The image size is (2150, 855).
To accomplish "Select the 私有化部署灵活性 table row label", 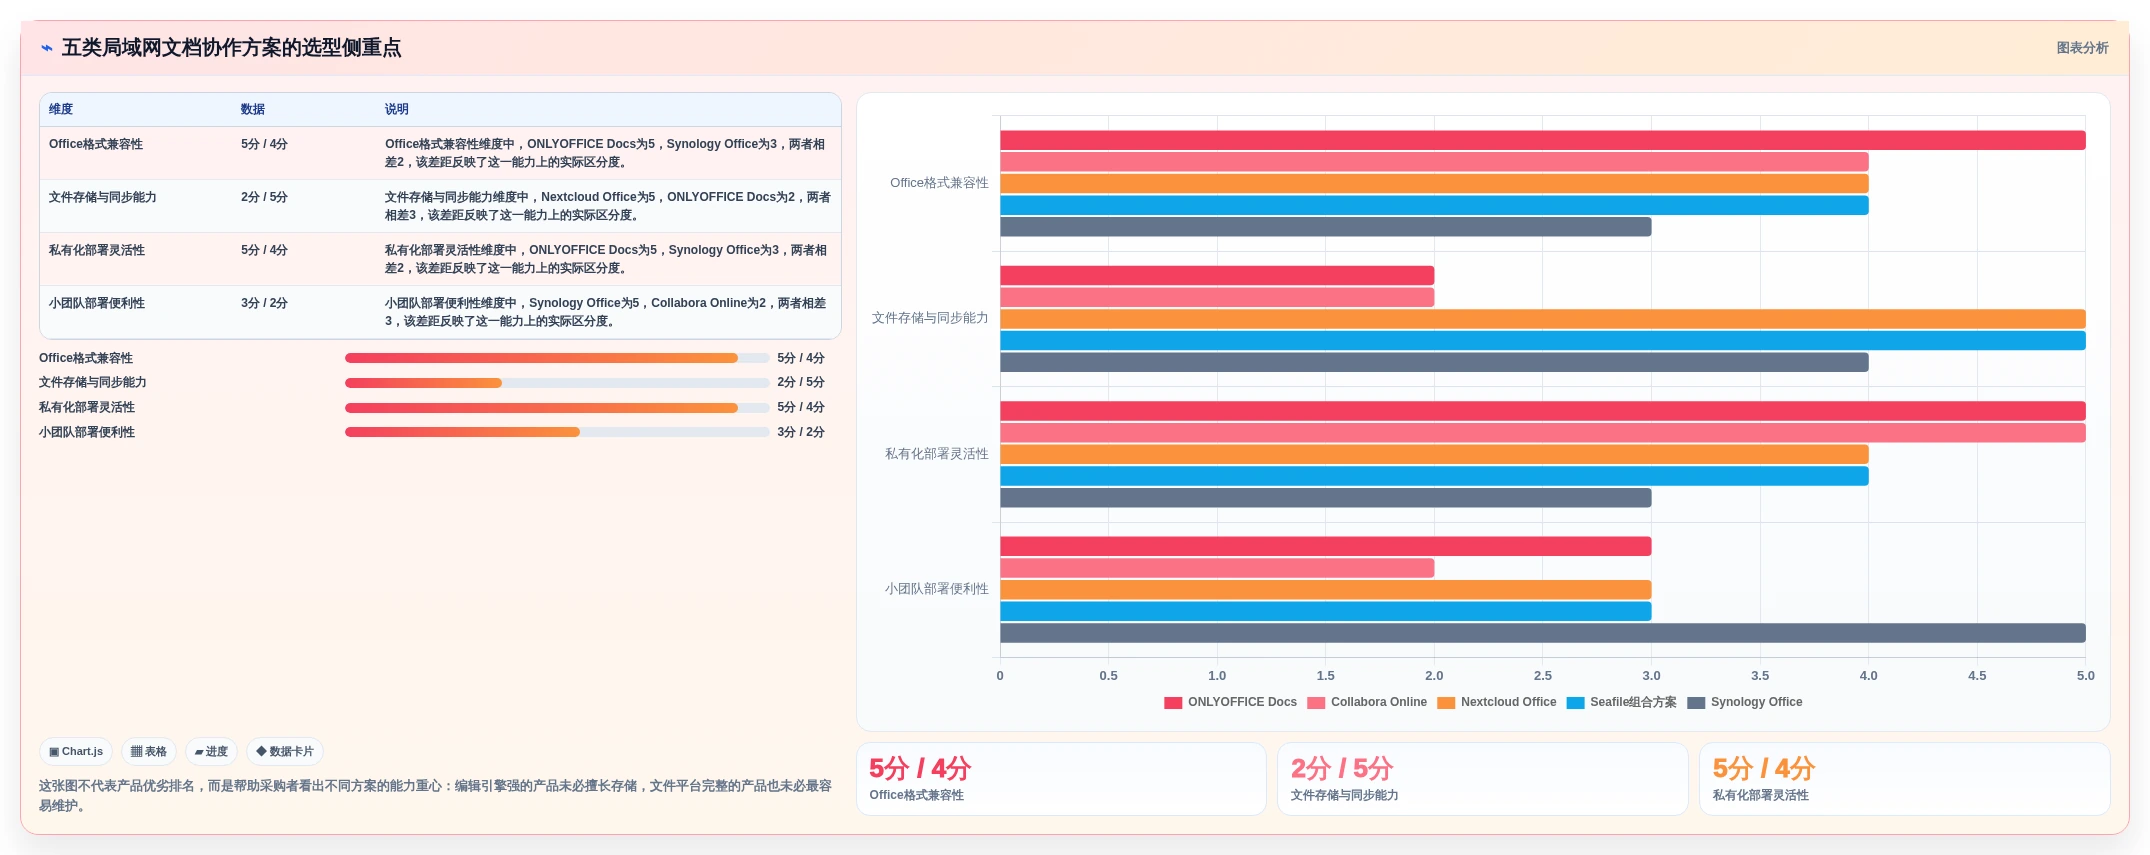I will point(97,250).
